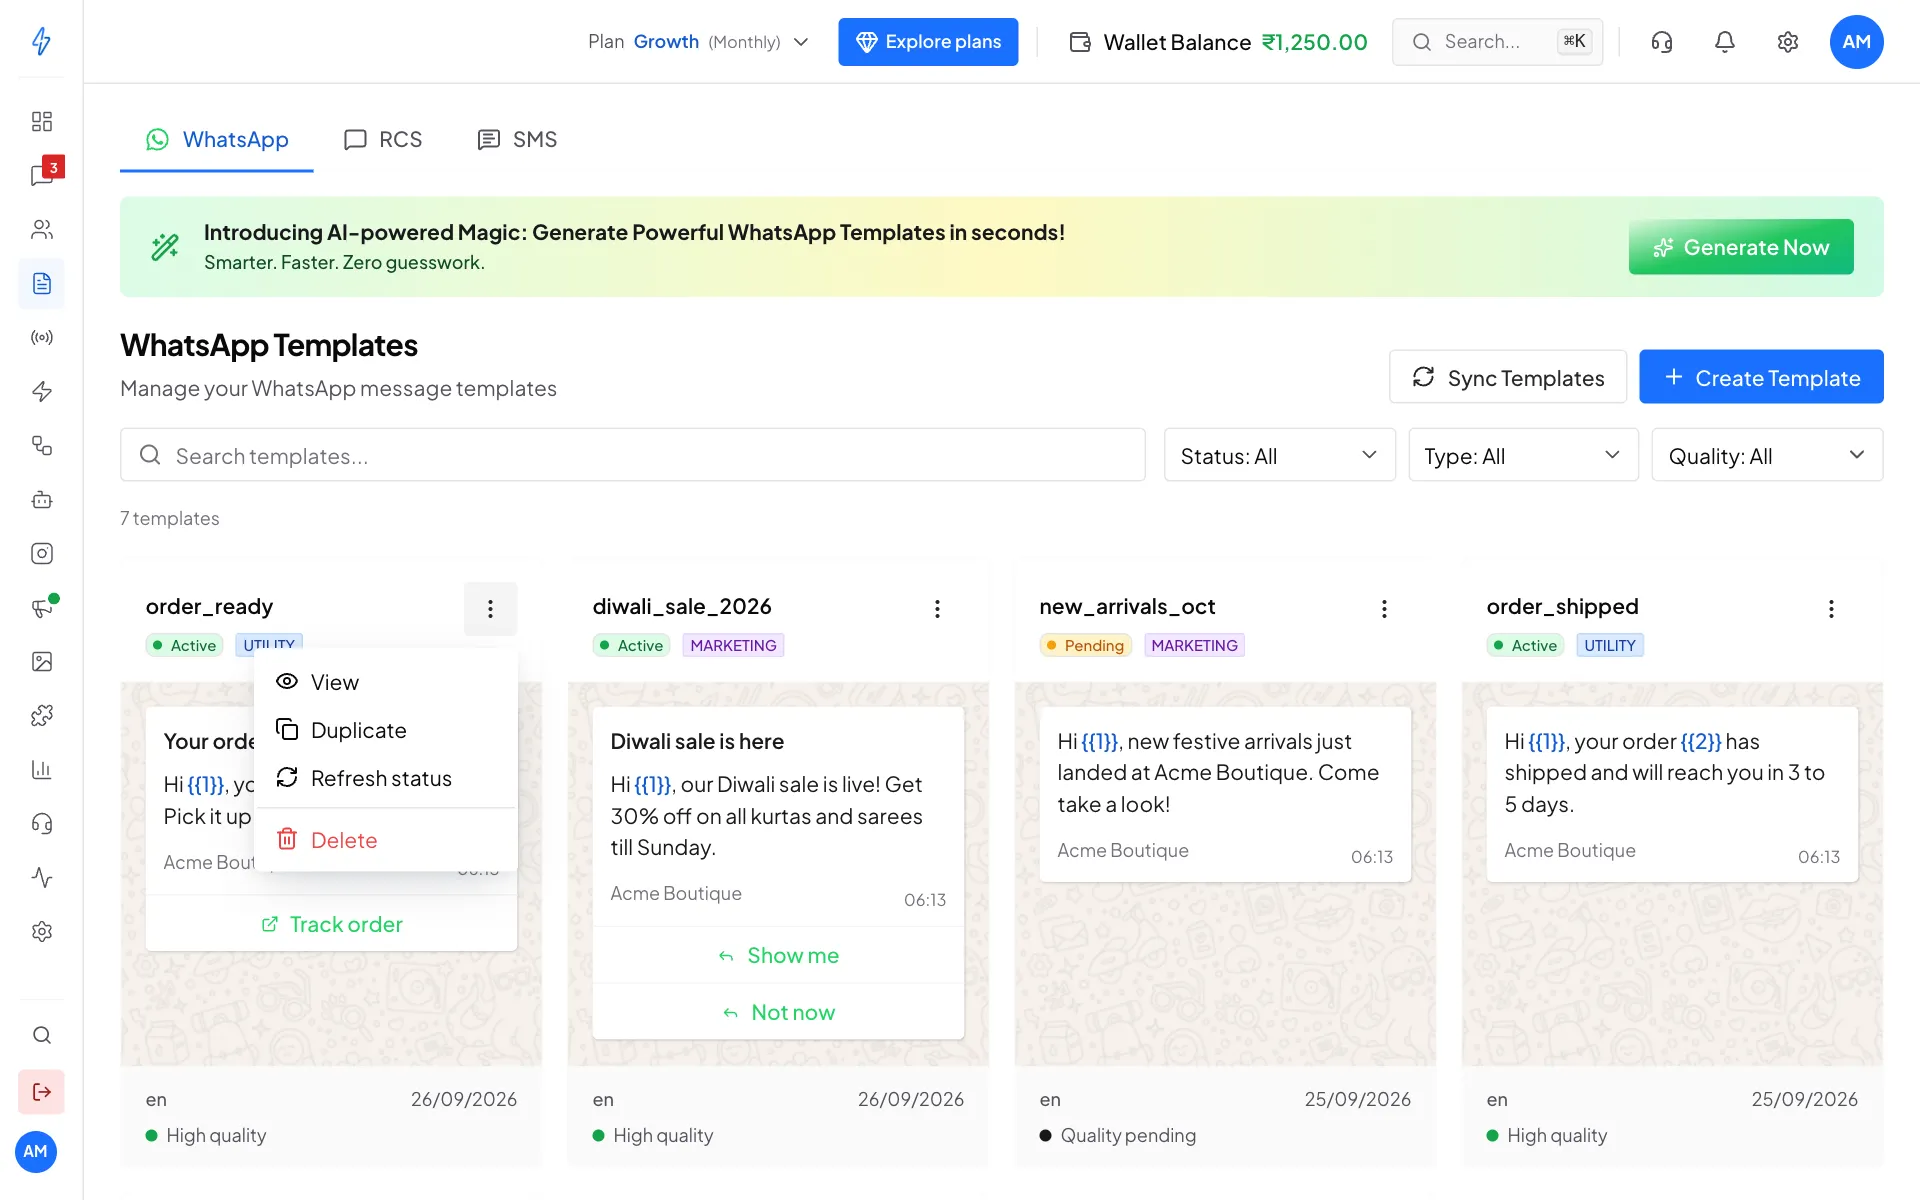Open the broadcast signal icon in sidebar
Screen dimensions: 1920x1200
point(41,337)
